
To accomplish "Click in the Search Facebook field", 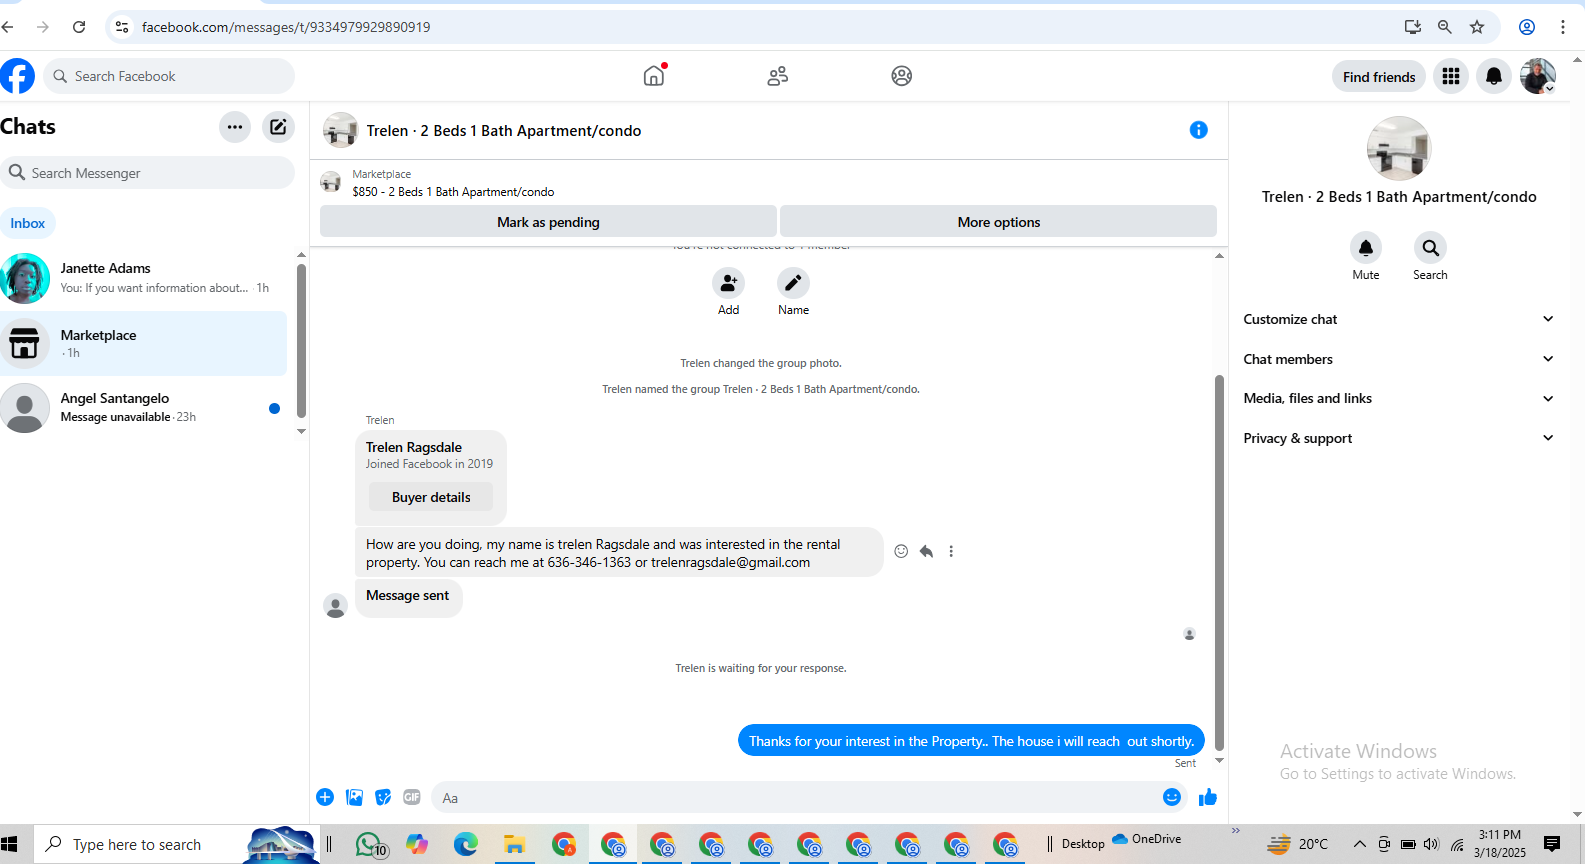I will [169, 76].
